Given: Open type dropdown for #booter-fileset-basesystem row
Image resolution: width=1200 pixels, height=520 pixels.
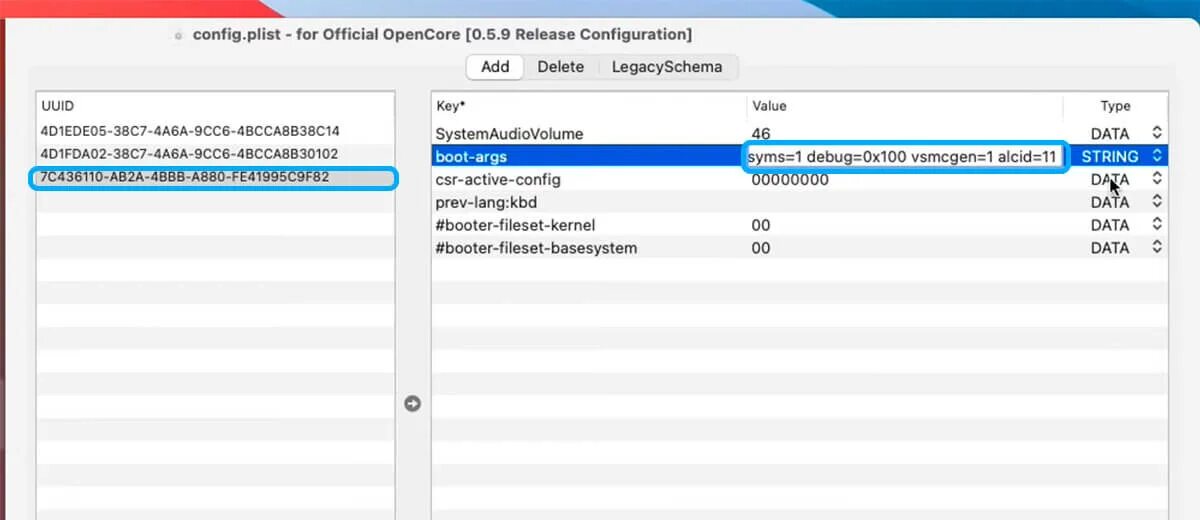Looking at the screenshot, I should 1157,247.
